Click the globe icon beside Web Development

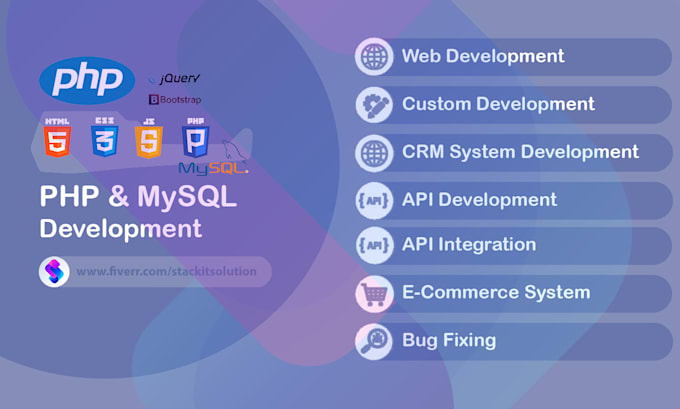(374, 57)
